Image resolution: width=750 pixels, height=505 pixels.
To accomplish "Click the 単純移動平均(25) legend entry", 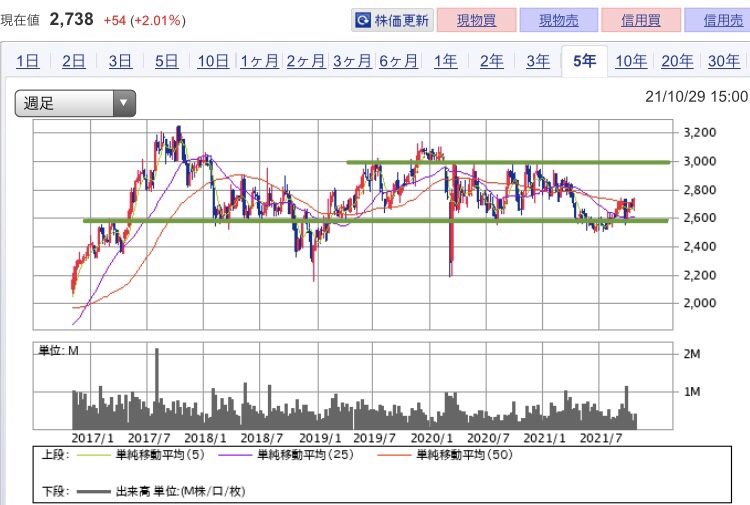I will click(x=286, y=455).
